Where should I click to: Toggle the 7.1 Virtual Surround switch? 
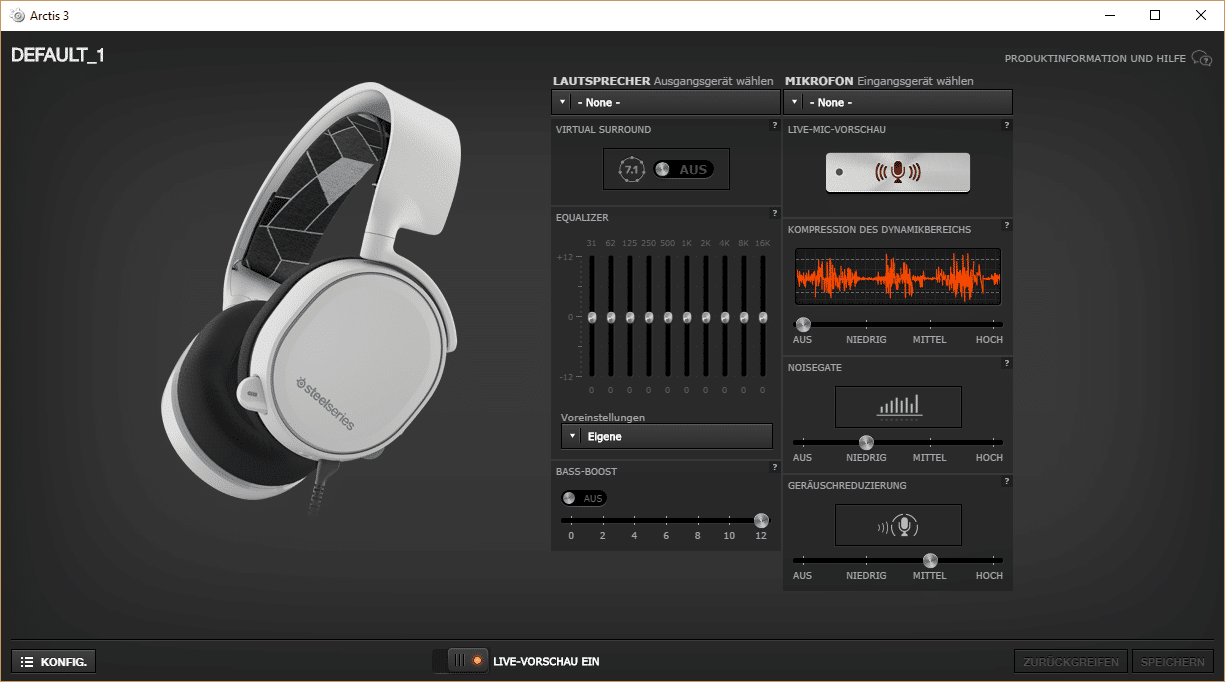click(x=682, y=170)
